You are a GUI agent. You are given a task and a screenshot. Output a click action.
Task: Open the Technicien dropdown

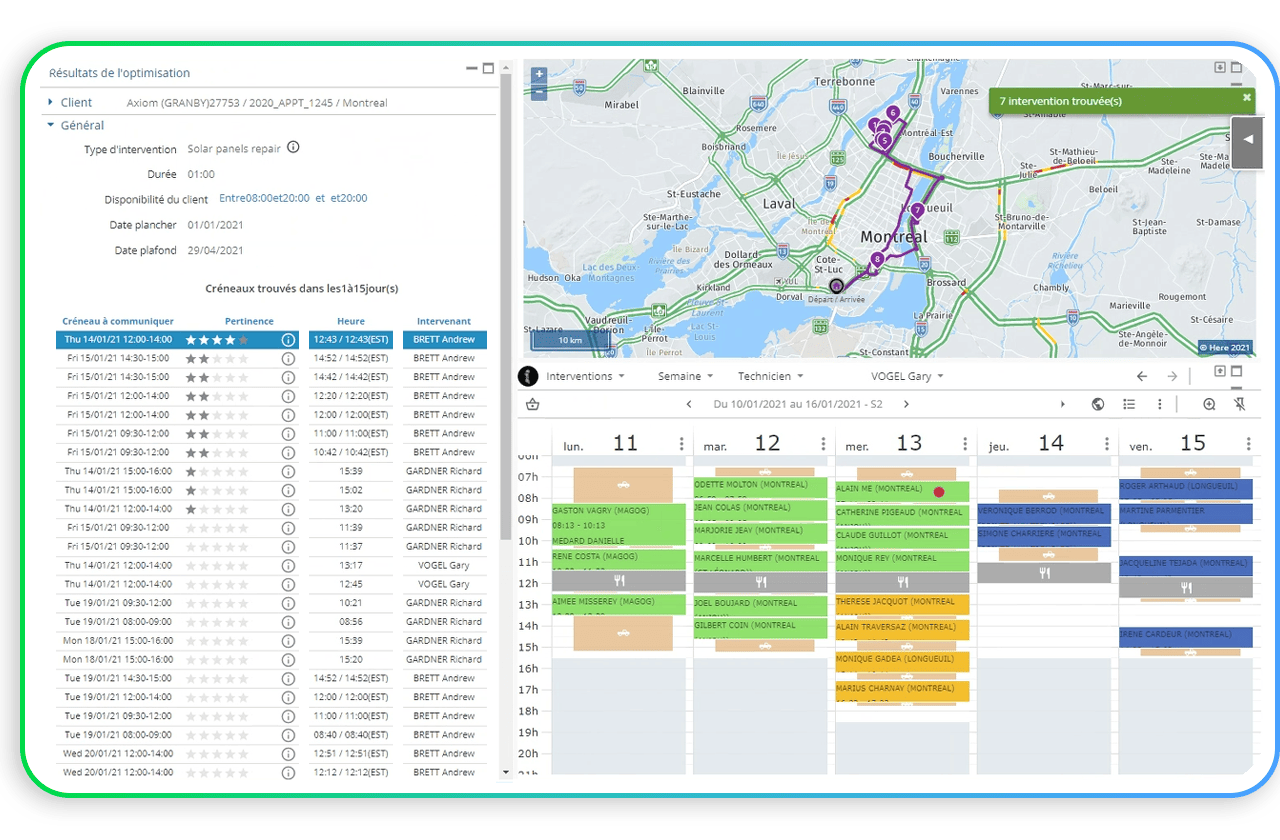771,377
